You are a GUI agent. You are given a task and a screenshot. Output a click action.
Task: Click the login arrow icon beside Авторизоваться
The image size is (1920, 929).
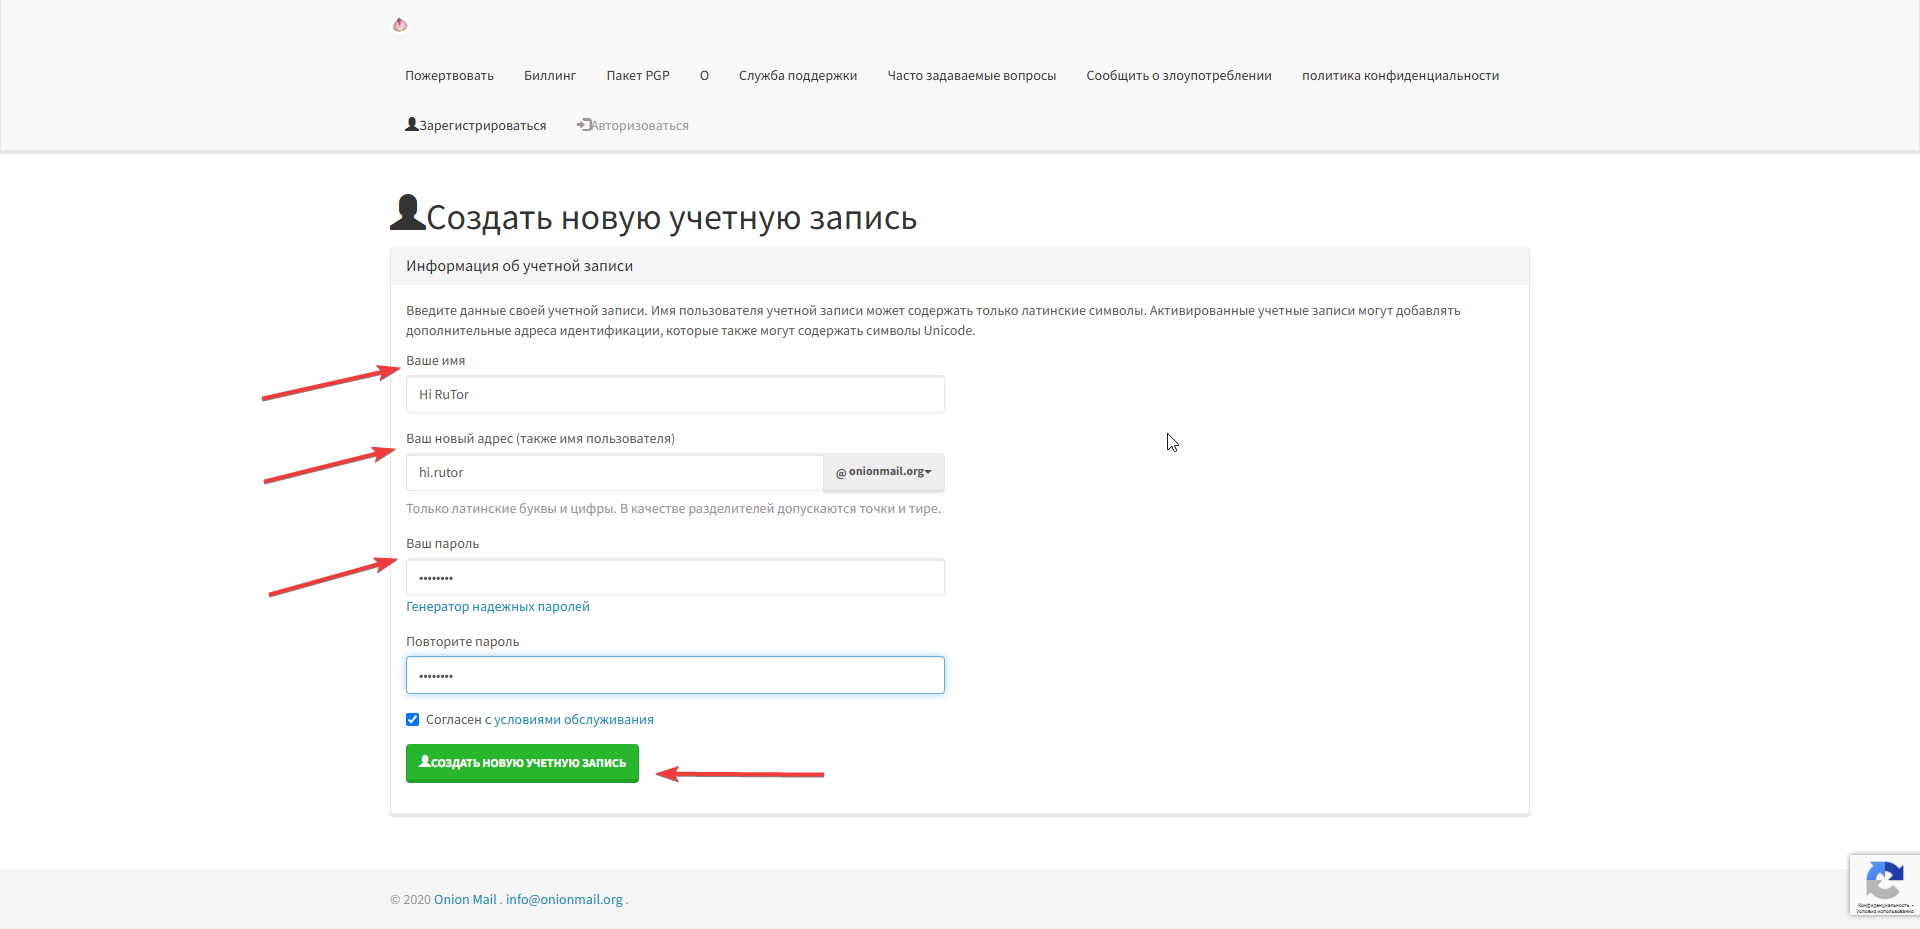coord(584,125)
